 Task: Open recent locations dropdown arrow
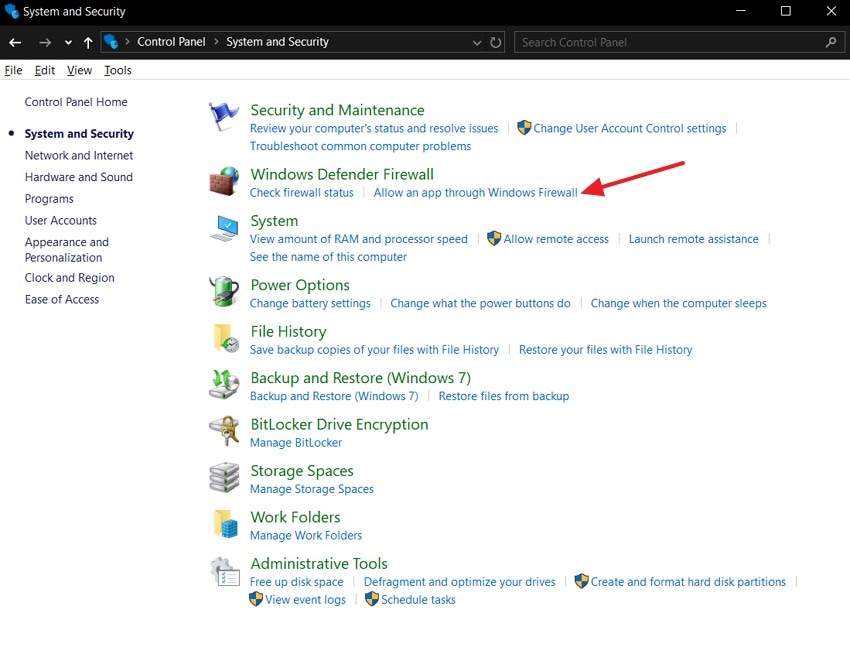coord(68,42)
